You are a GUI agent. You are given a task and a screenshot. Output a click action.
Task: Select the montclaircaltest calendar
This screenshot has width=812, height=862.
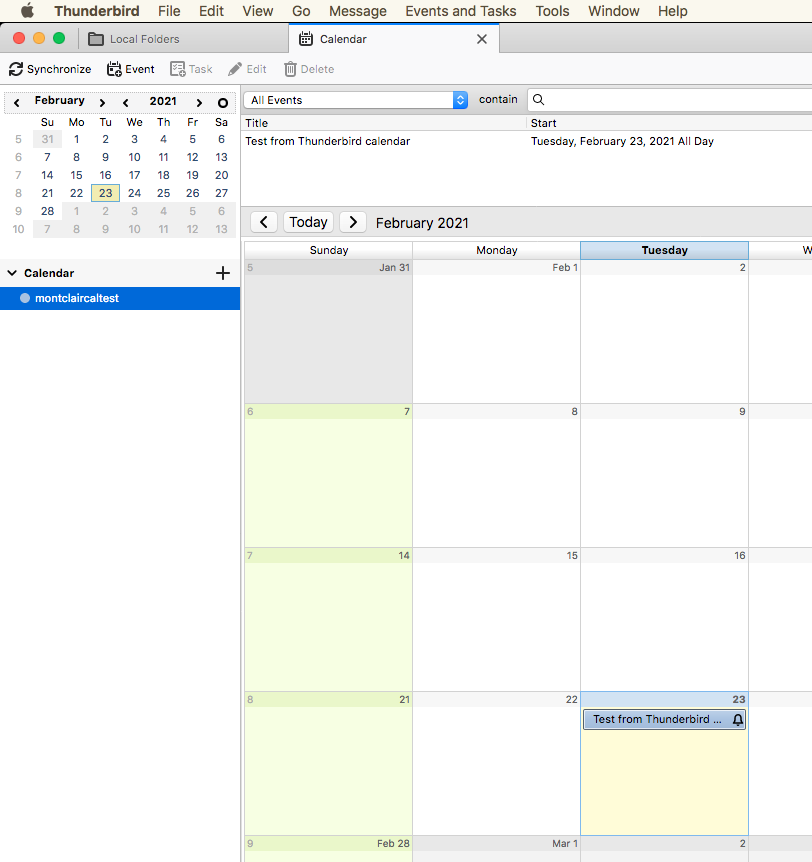pos(120,298)
